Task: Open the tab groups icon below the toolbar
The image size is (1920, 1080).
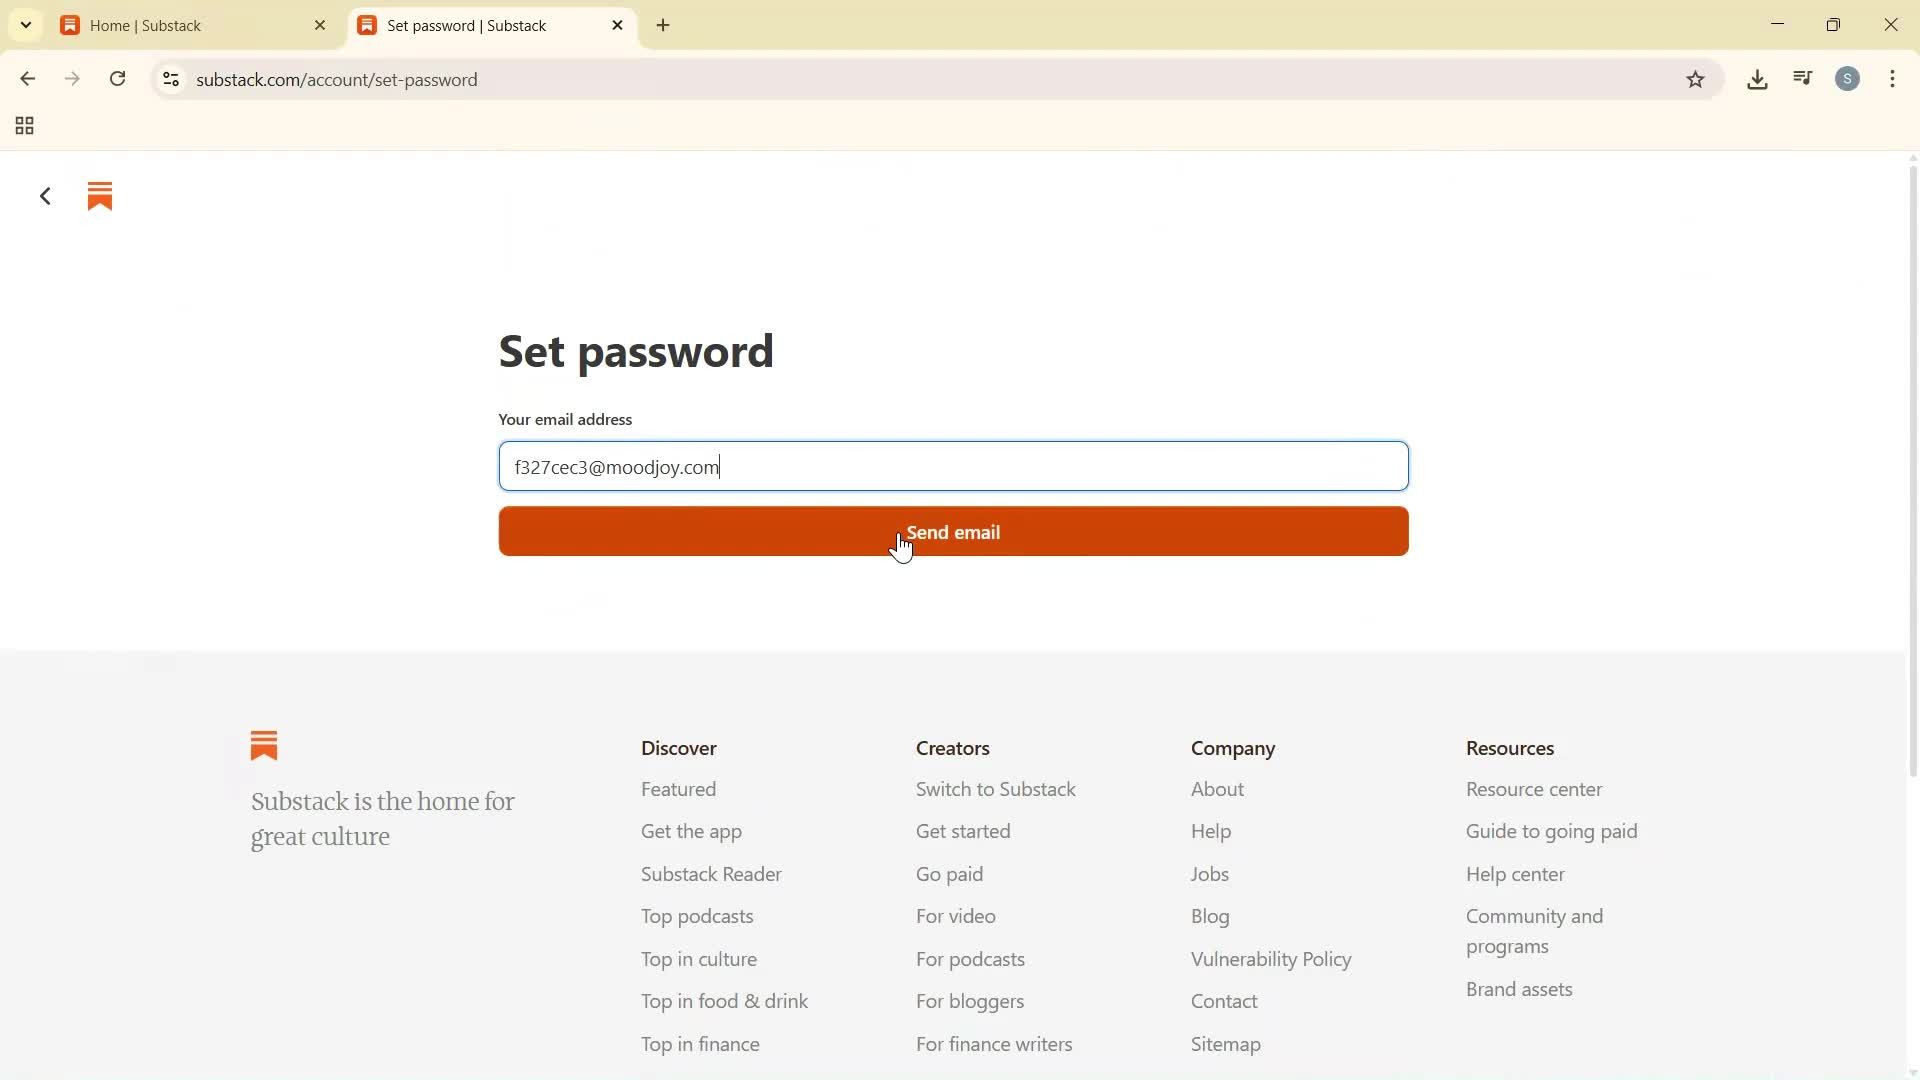Action: (x=23, y=126)
